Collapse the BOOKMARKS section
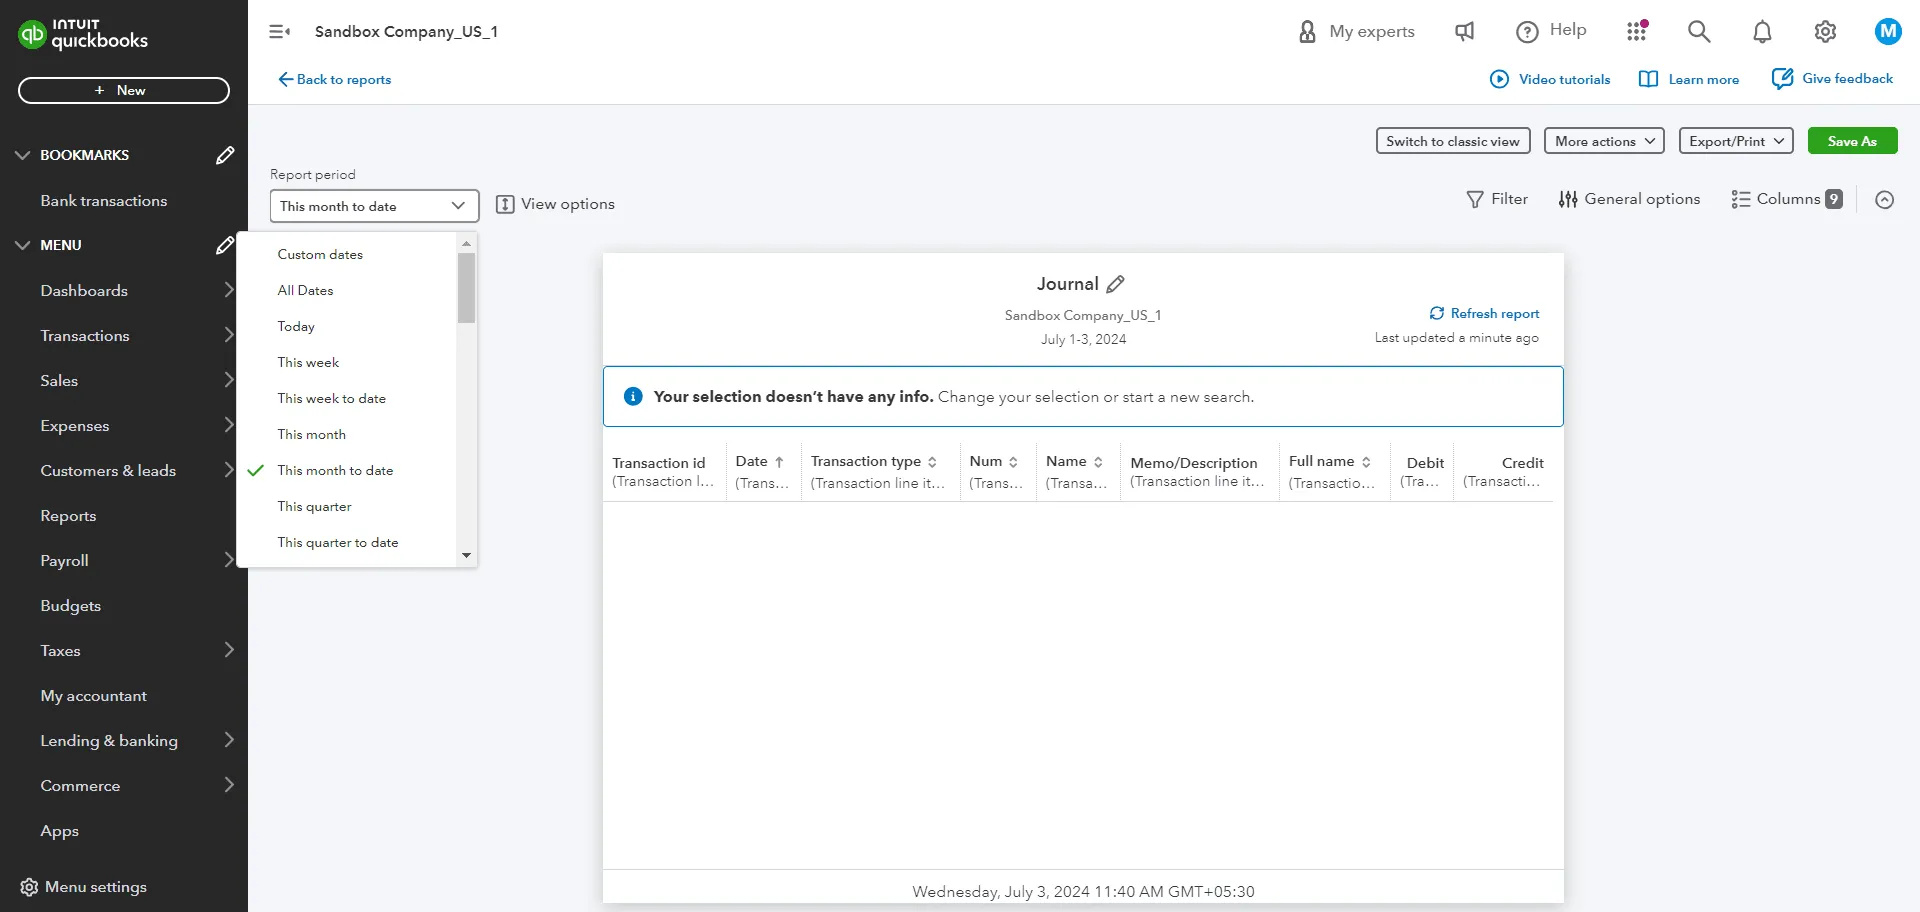Screen dimensions: 1920x912 [22, 155]
